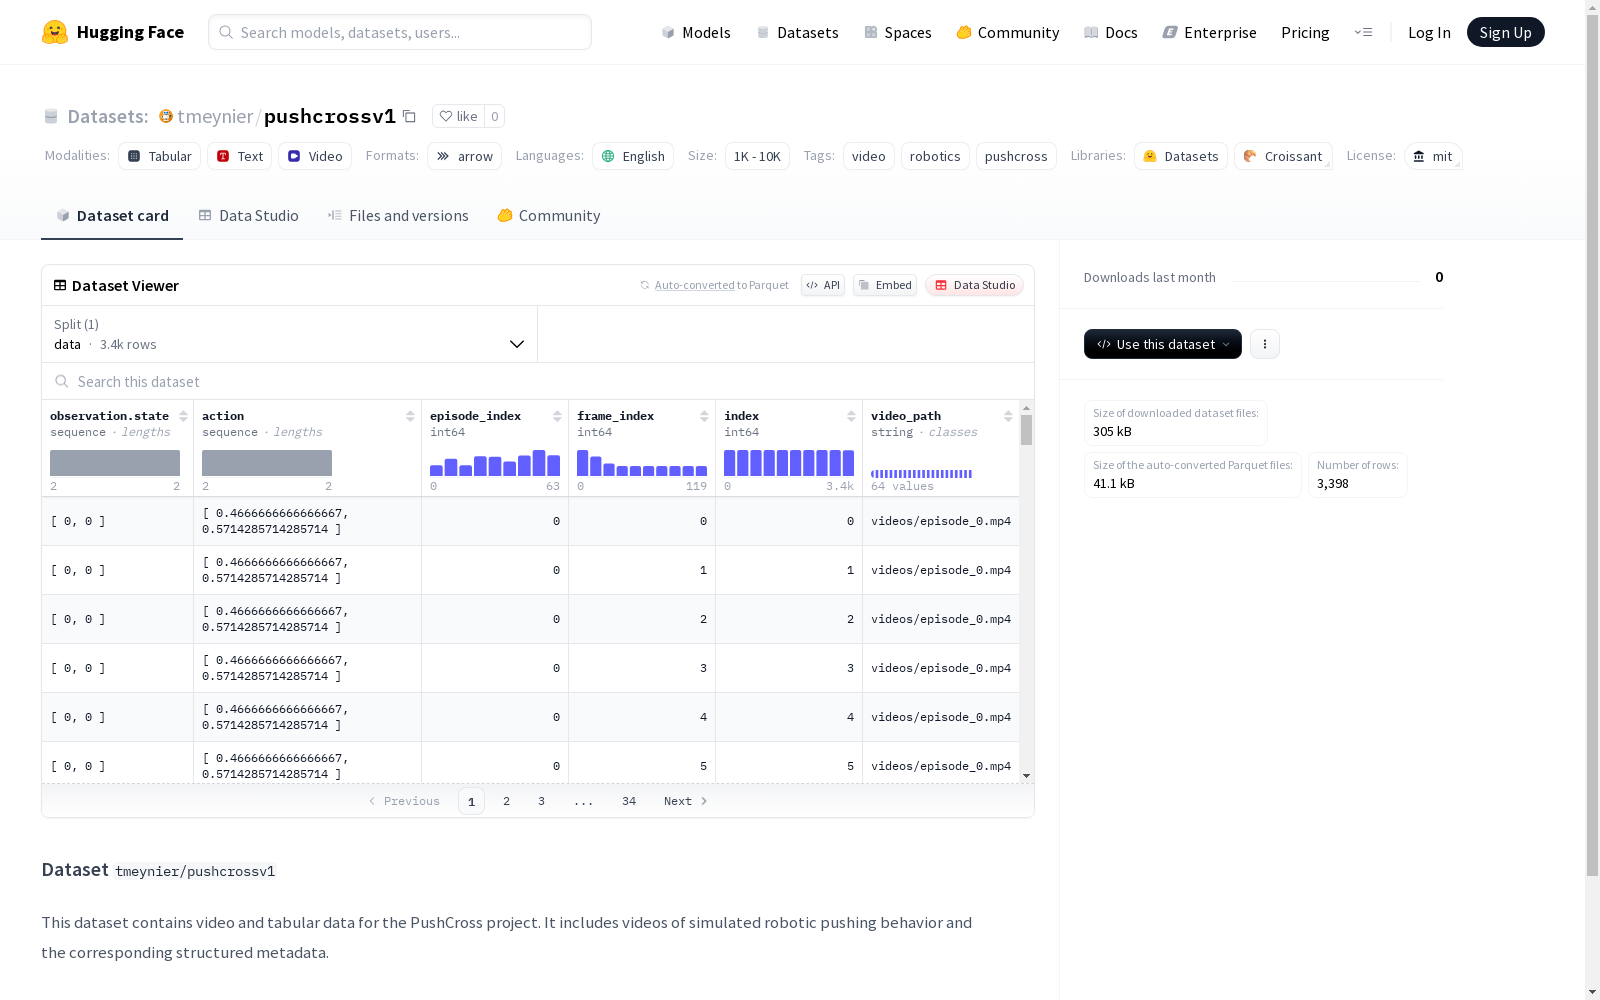Click the heart like button
Screen dimensions: 1600x1000
(458, 116)
